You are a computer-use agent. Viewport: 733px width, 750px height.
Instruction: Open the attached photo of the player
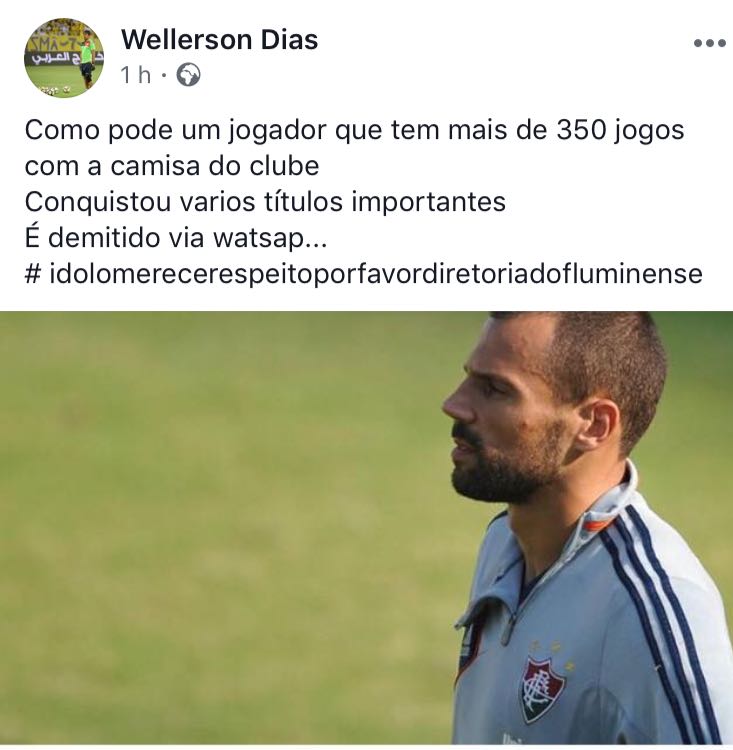tap(366, 528)
